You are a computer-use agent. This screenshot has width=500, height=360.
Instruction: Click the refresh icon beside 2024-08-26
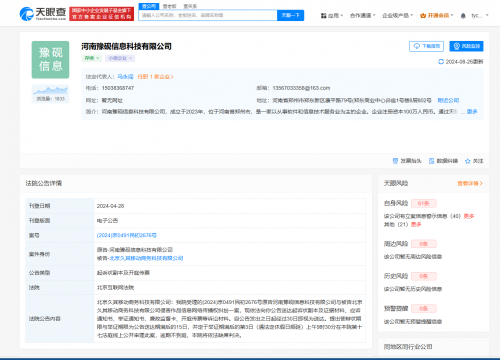441,62
